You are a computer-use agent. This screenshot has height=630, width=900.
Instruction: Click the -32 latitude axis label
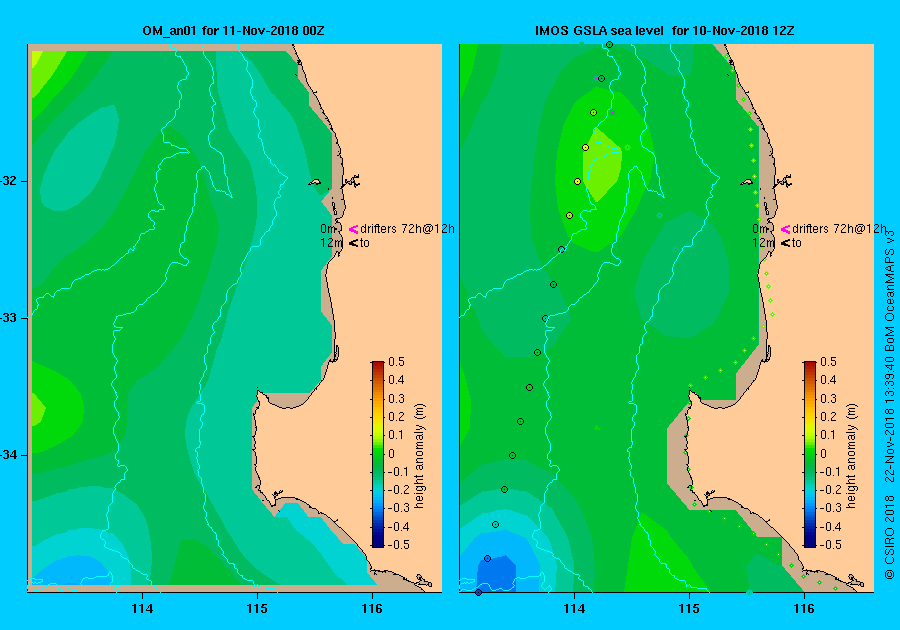(9, 181)
